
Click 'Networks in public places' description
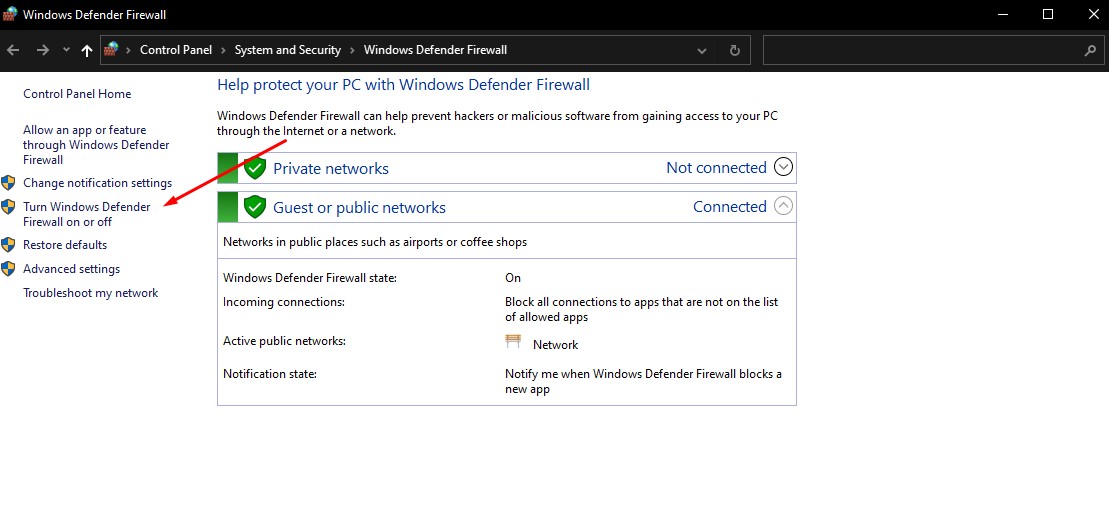(x=375, y=243)
